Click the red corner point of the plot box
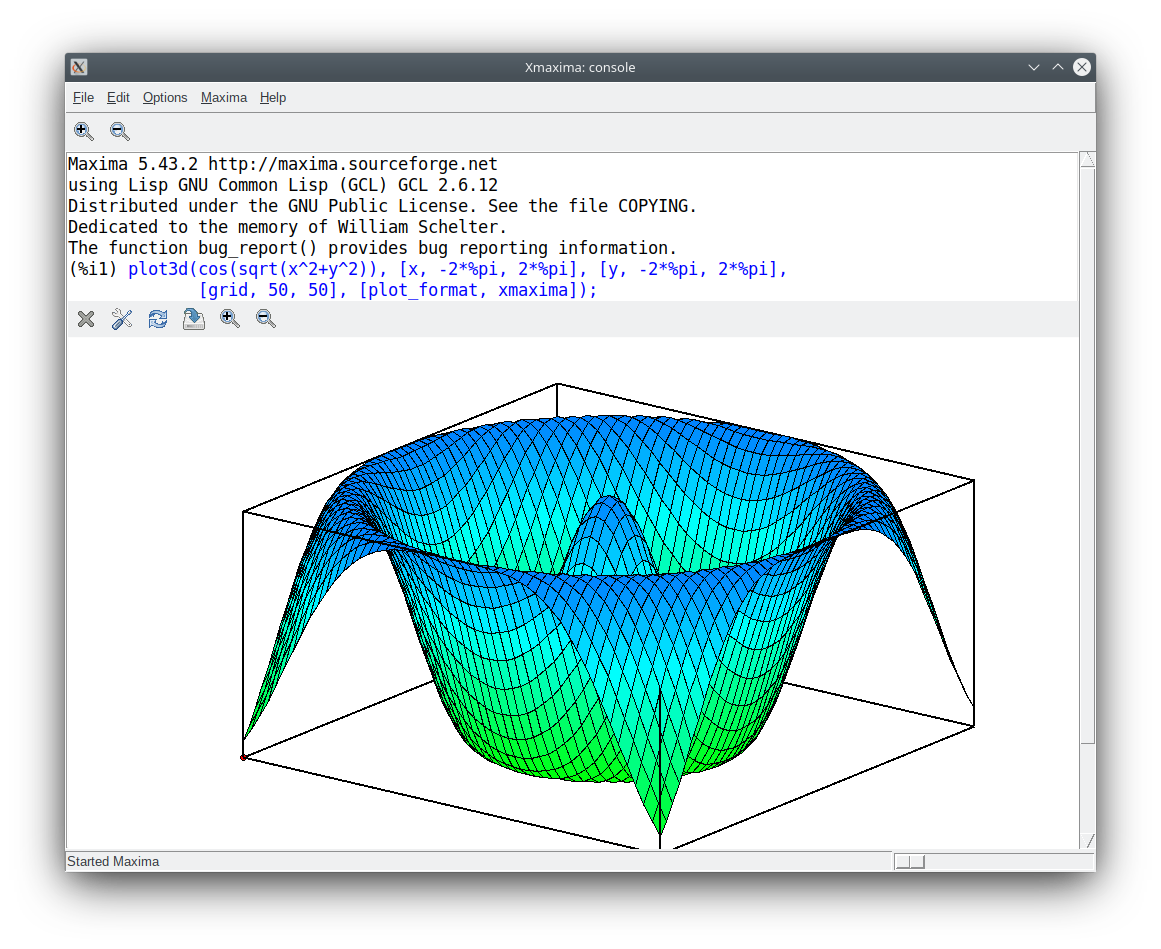 pyautogui.click(x=243, y=757)
